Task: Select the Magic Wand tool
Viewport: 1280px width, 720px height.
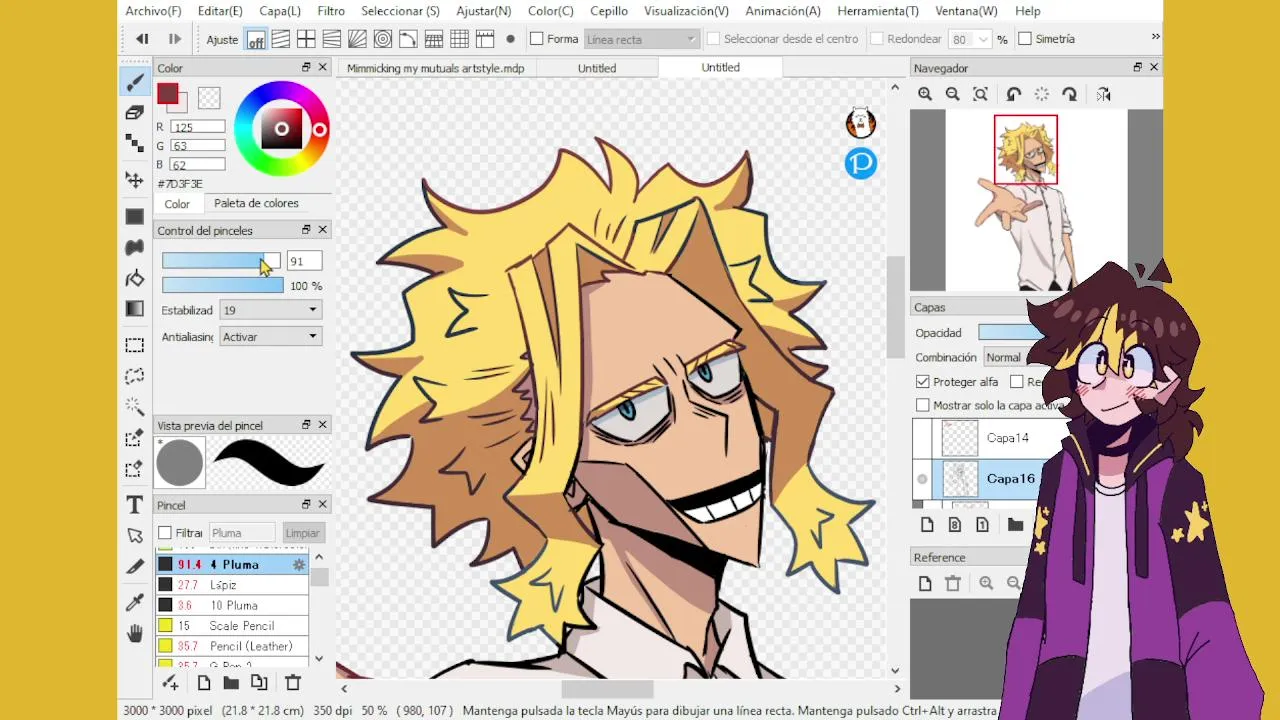Action: tap(134, 407)
